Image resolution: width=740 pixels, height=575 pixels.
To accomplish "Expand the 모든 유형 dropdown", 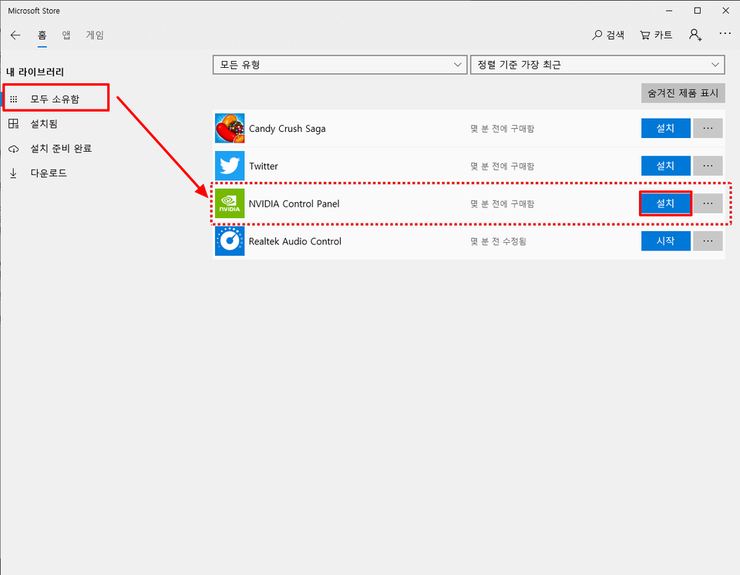I will pyautogui.click(x=340, y=65).
